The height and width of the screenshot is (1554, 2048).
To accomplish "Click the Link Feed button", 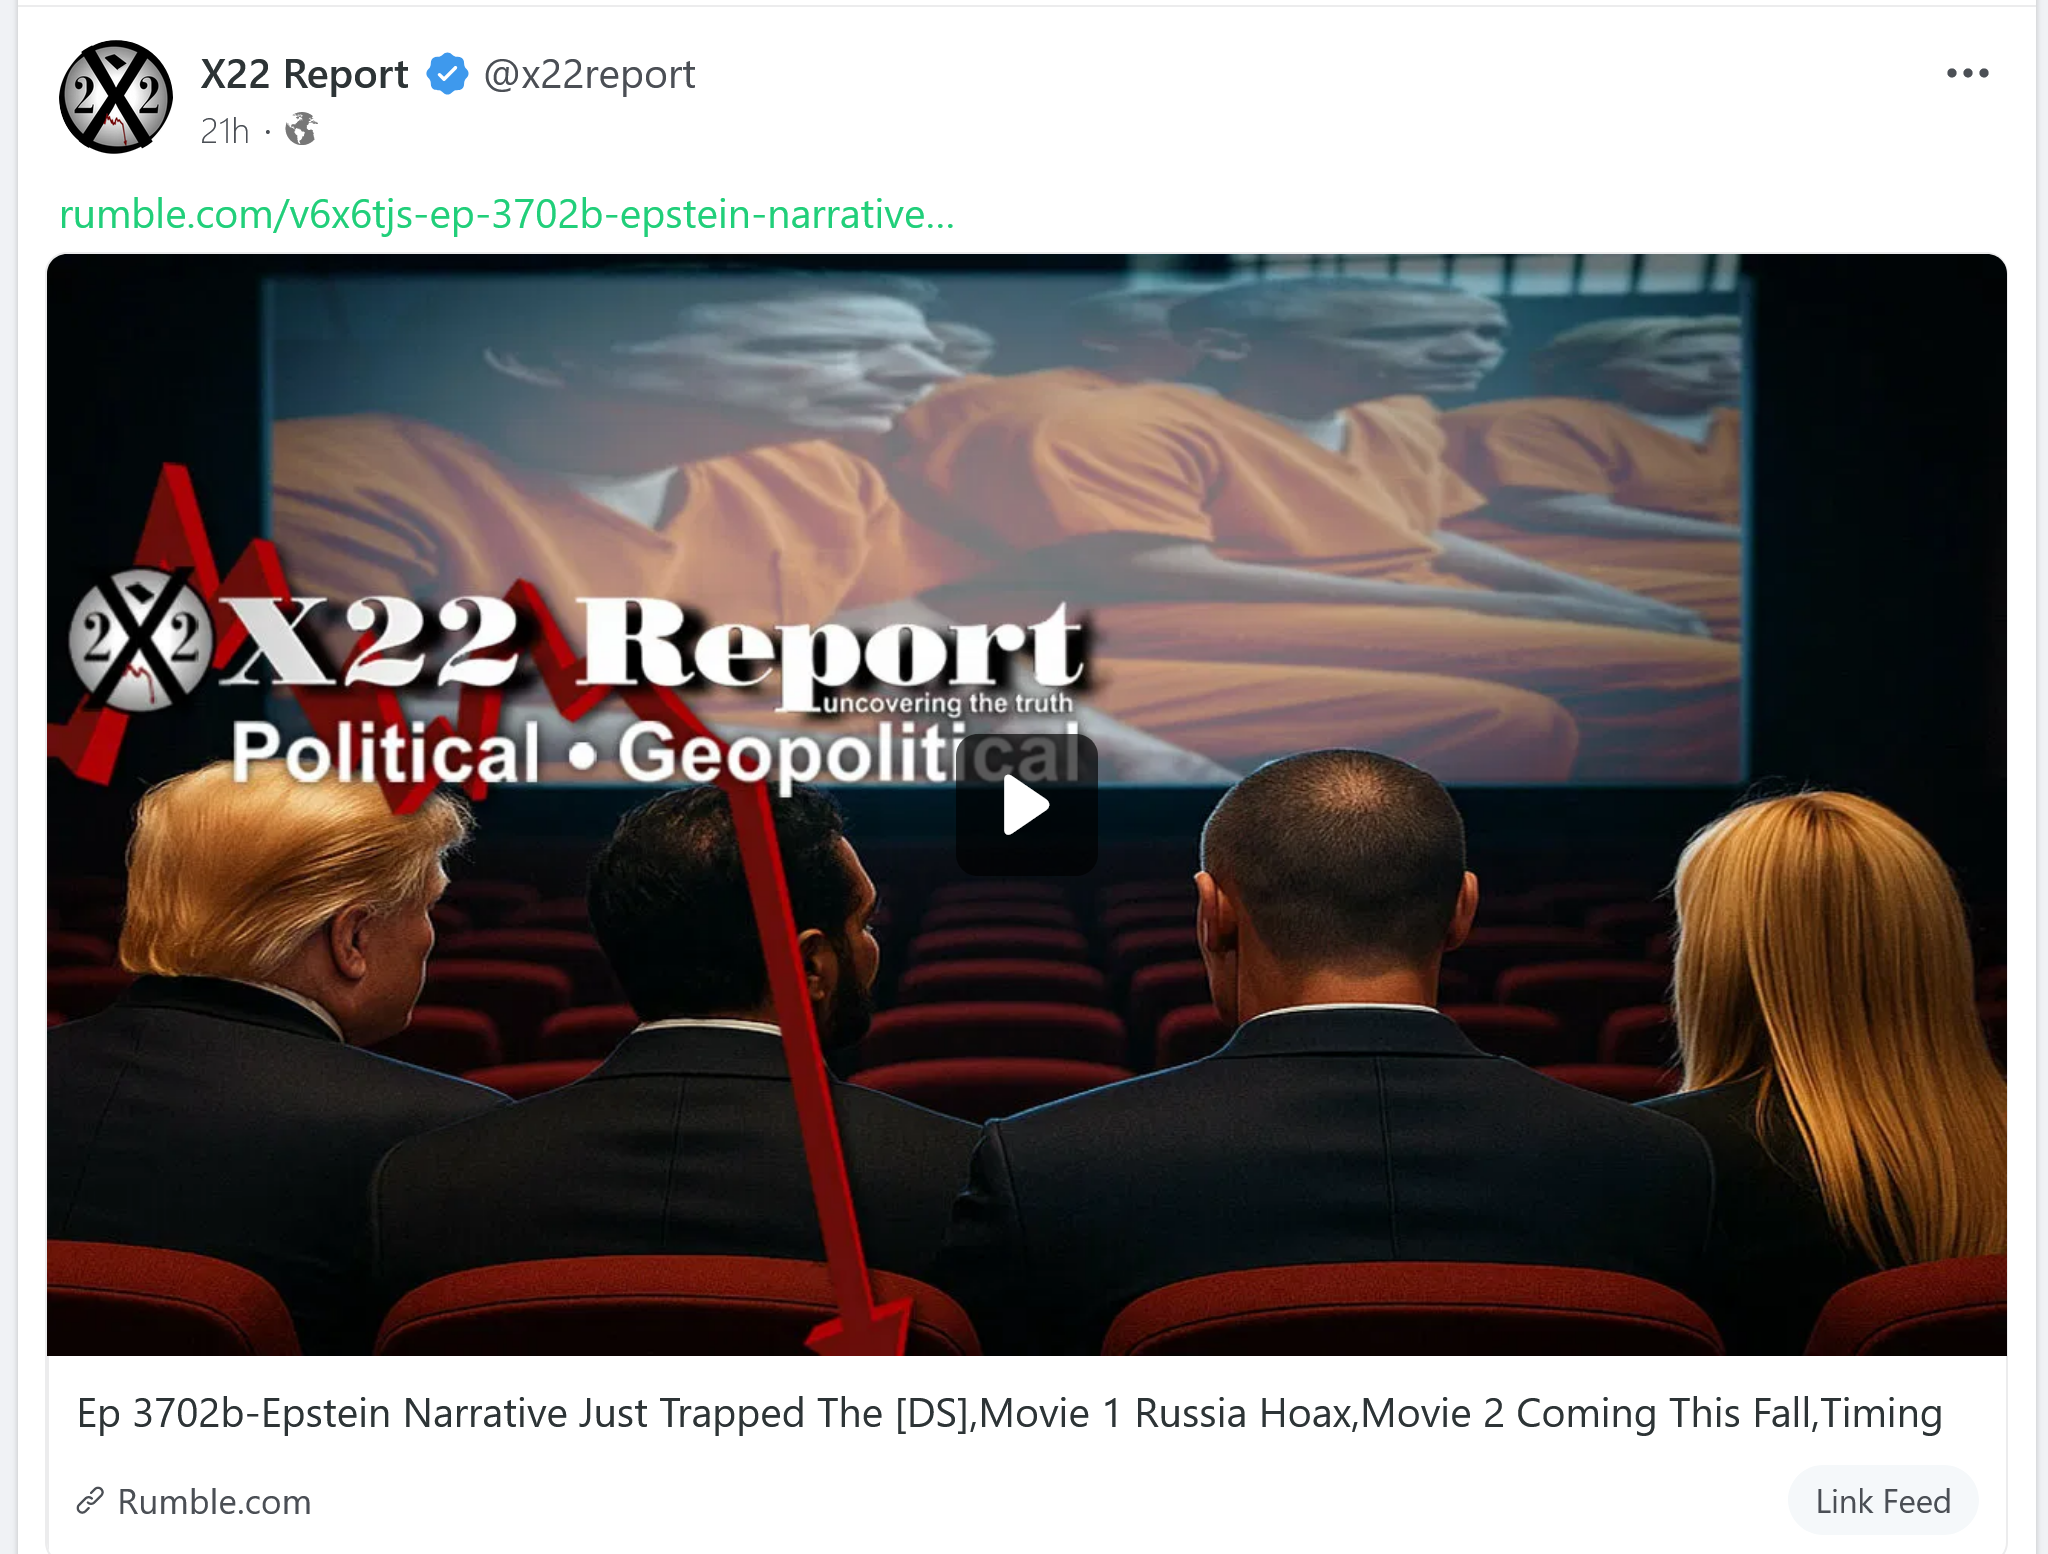I will 1882,1501.
